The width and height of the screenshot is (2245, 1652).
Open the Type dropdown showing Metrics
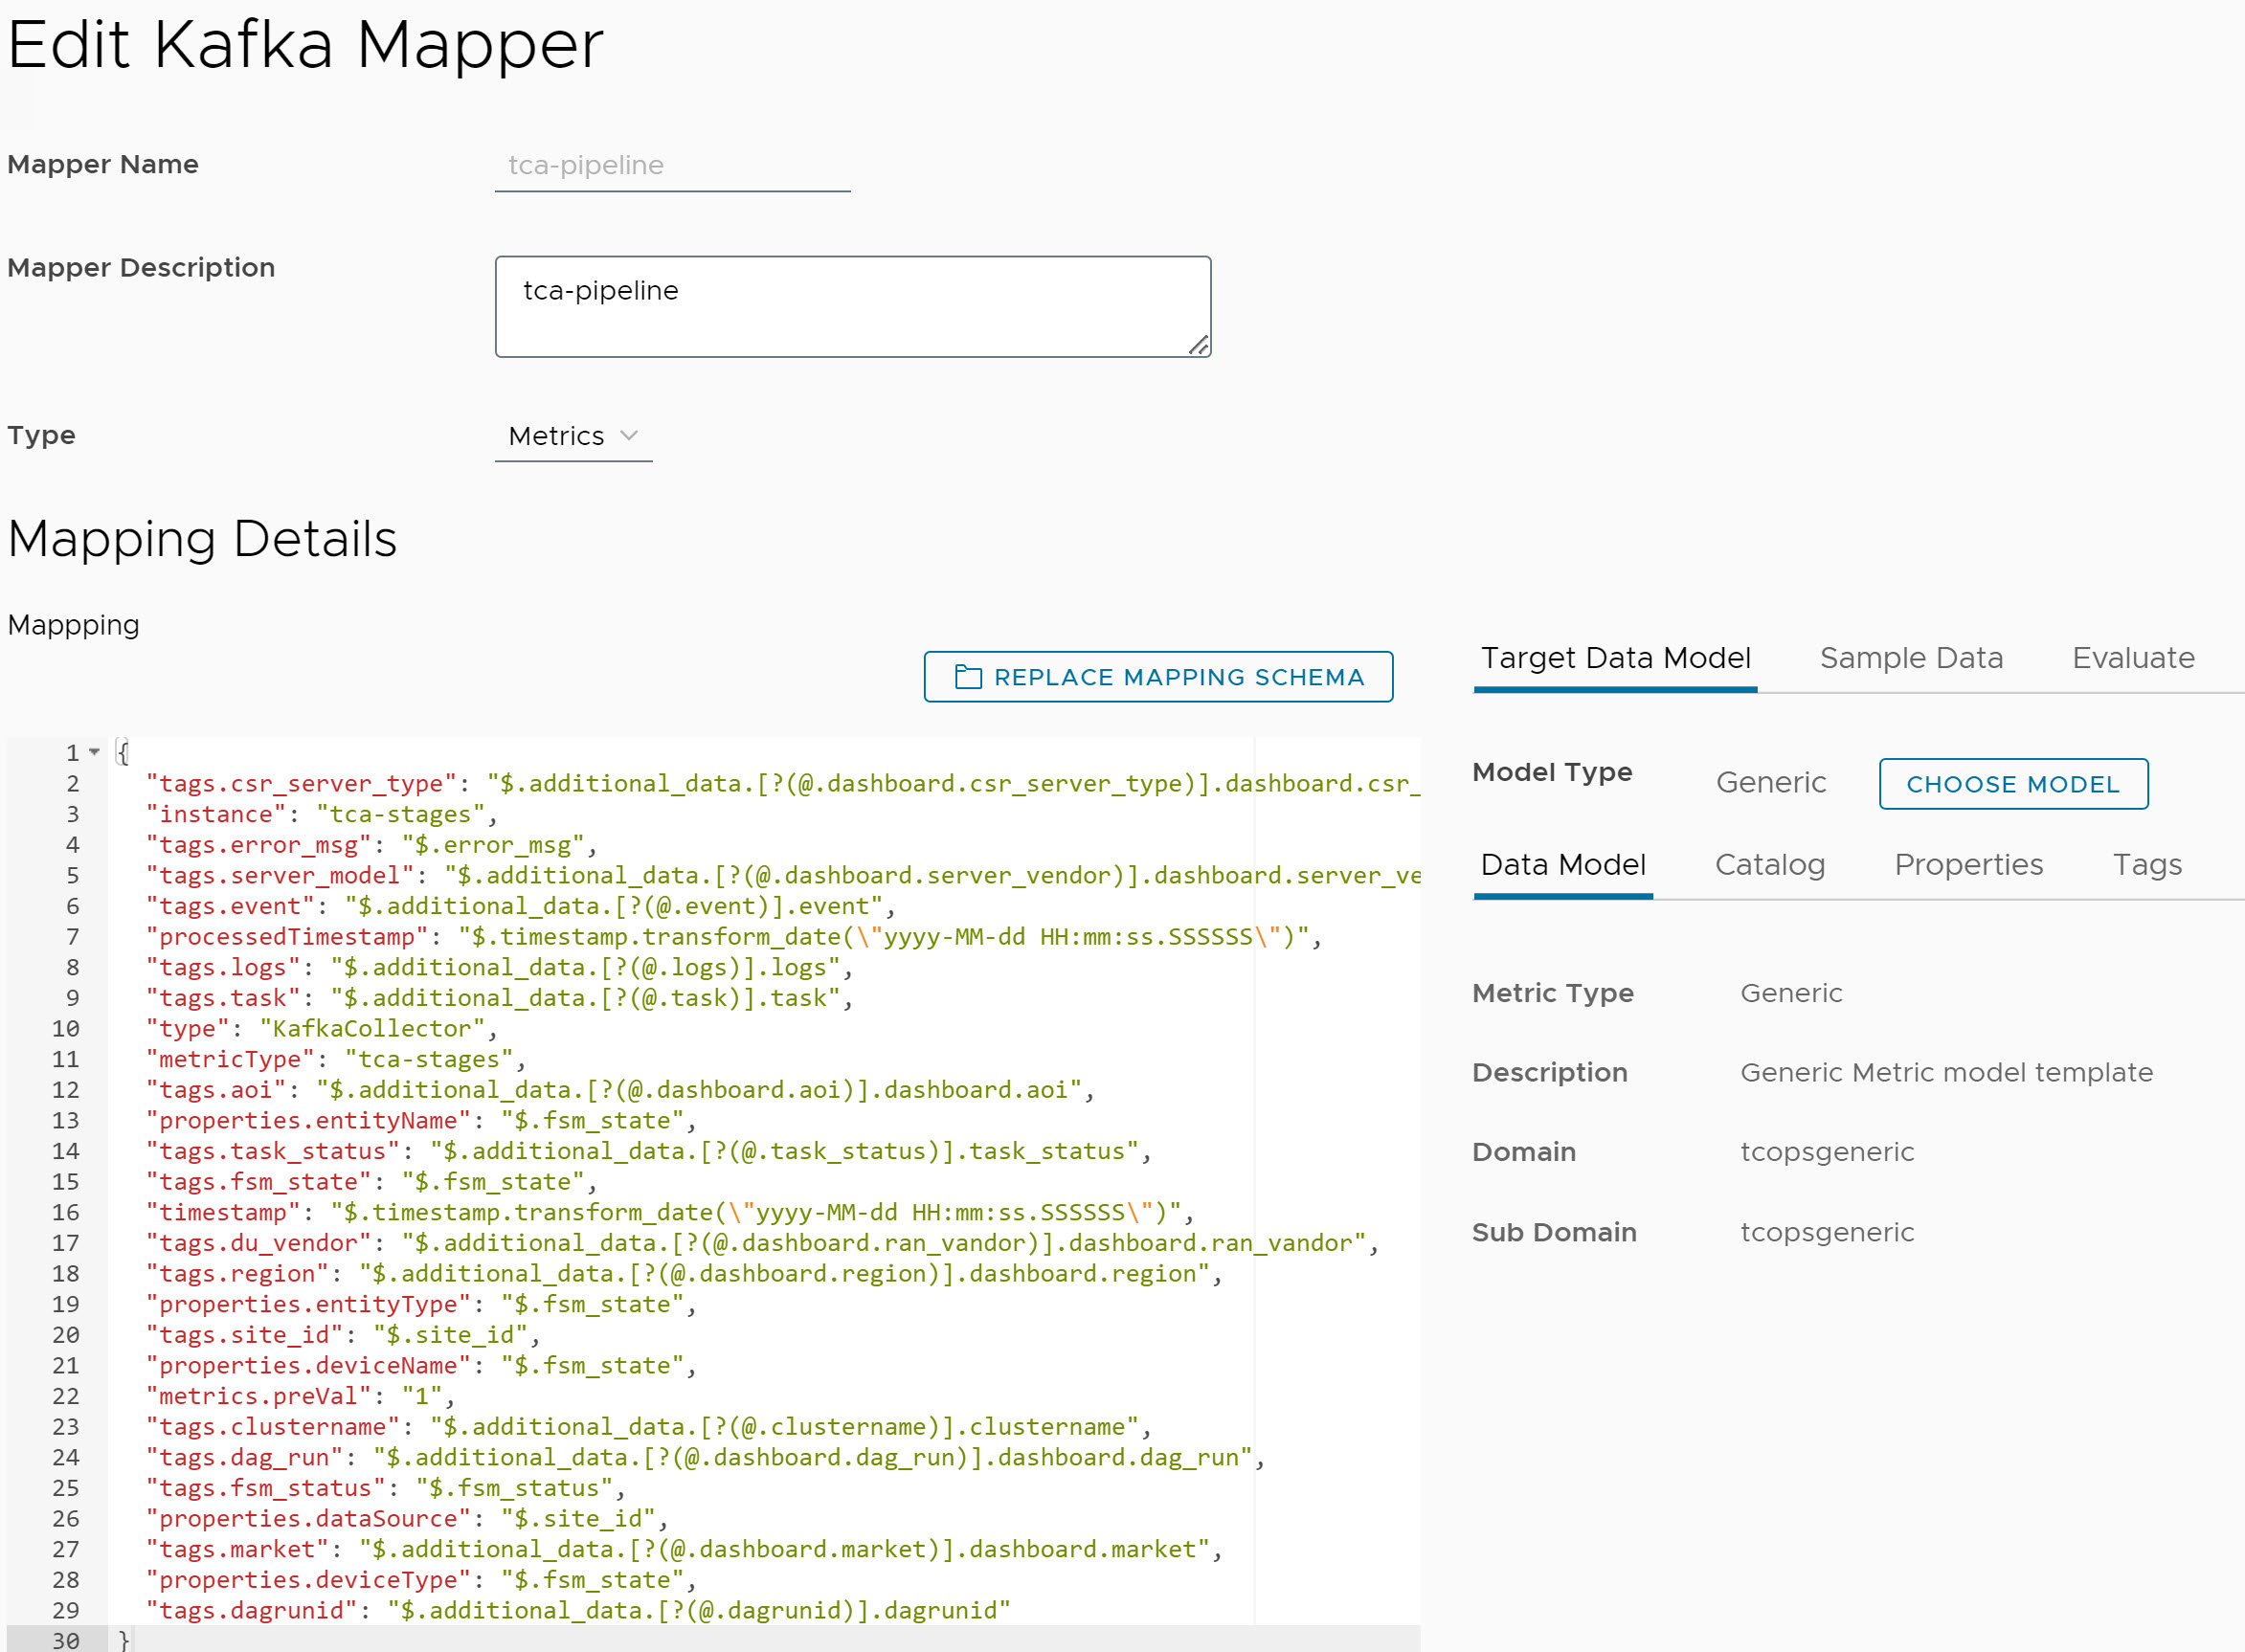[x=573, y=436]
